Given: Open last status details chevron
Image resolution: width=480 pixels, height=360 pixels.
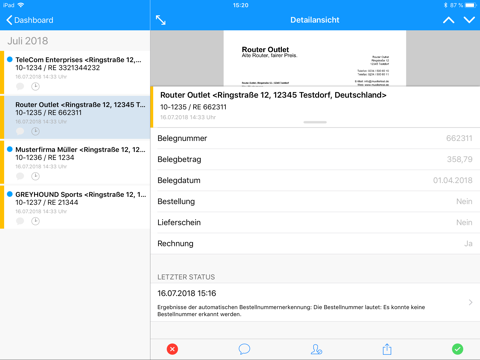Looking at the screenshot, I should 470,302.
